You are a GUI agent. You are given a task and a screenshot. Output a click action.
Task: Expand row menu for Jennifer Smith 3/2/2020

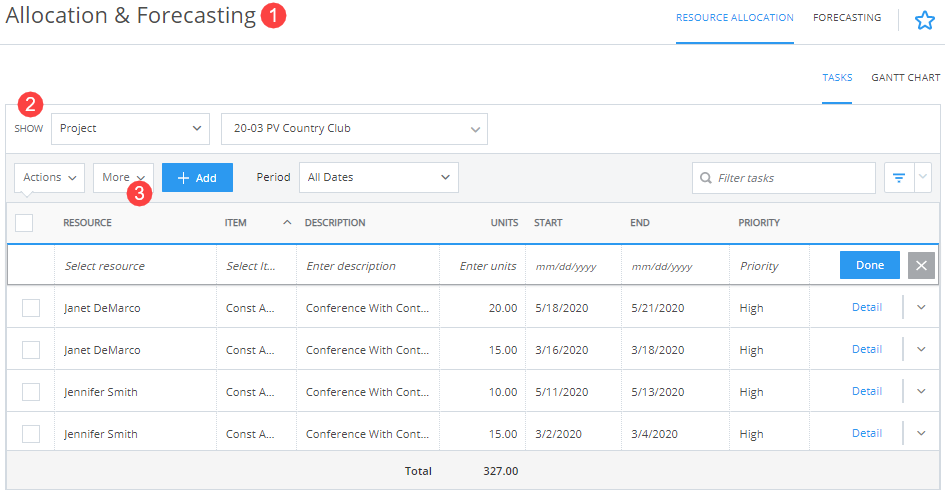pyautogui.click(x=921, y=433)
